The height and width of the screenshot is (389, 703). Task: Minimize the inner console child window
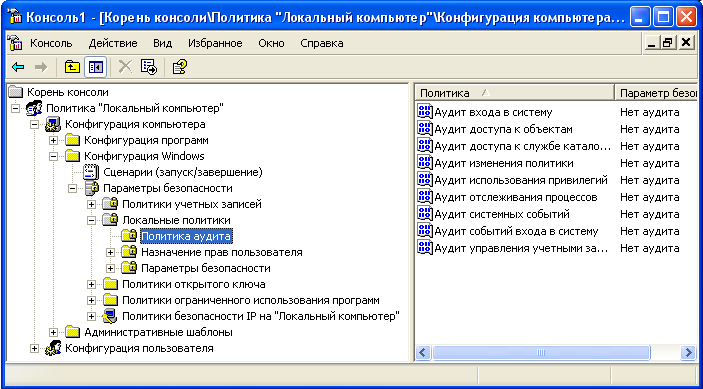652,43
